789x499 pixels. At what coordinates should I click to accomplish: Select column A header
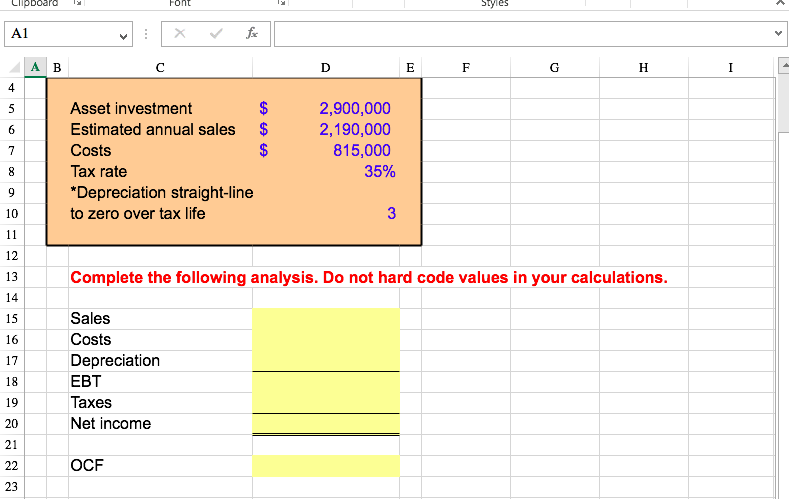coord(35,67)
